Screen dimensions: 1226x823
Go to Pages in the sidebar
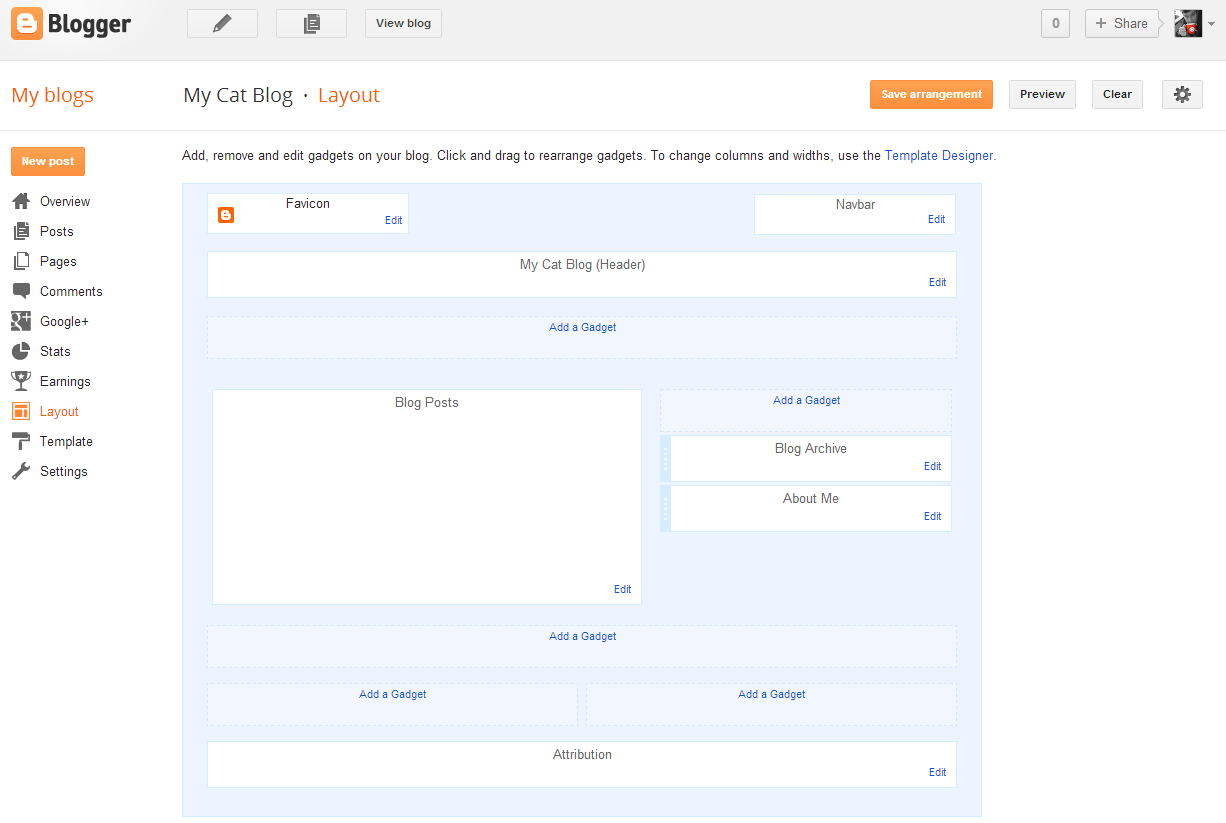(58, 261)
